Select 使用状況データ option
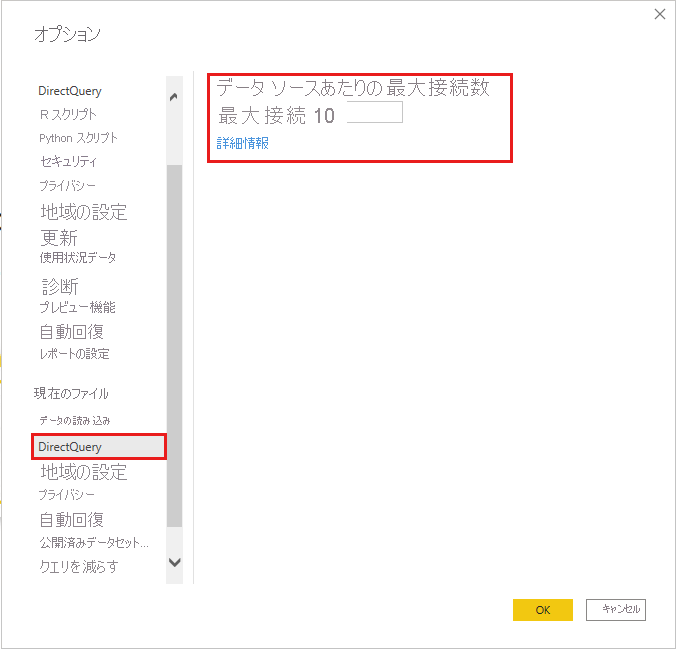Screen dimensions: 676x649 78,257
